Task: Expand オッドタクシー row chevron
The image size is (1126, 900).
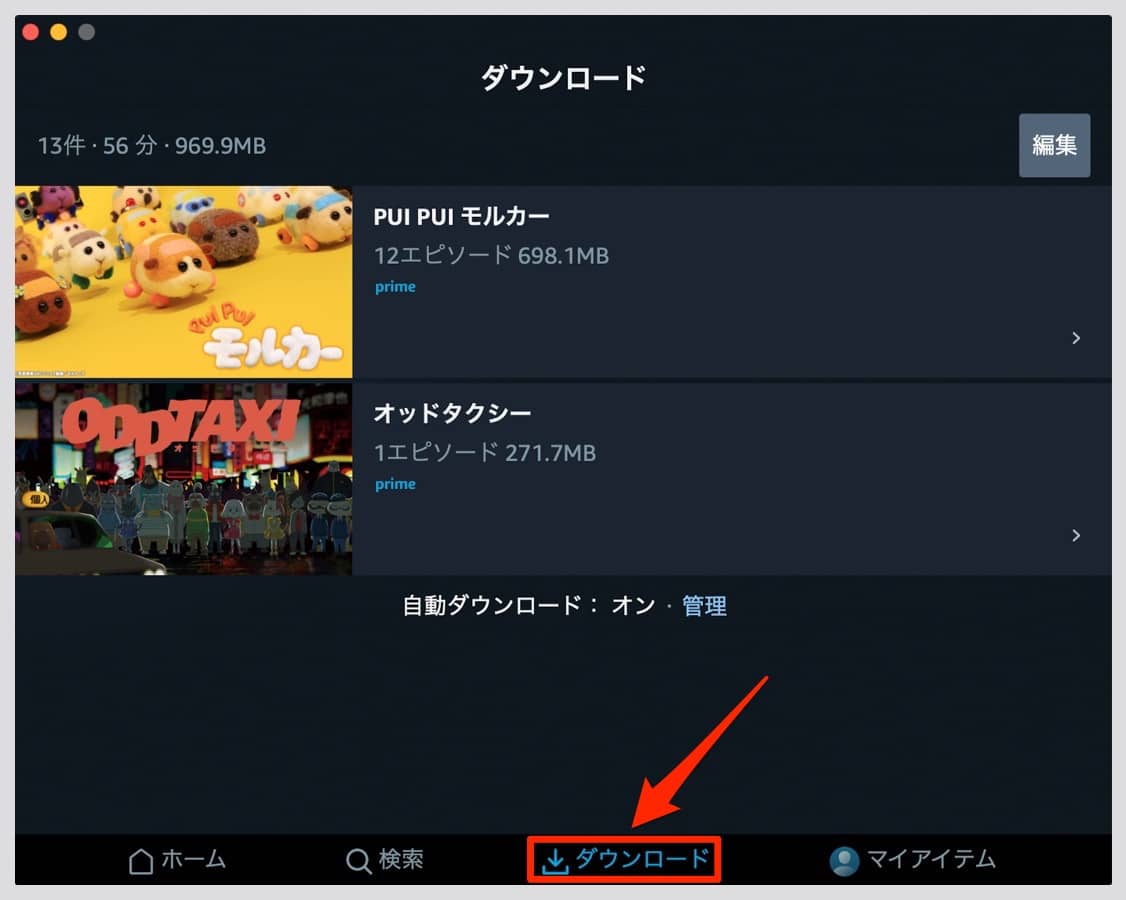Action: [1076, 535]
